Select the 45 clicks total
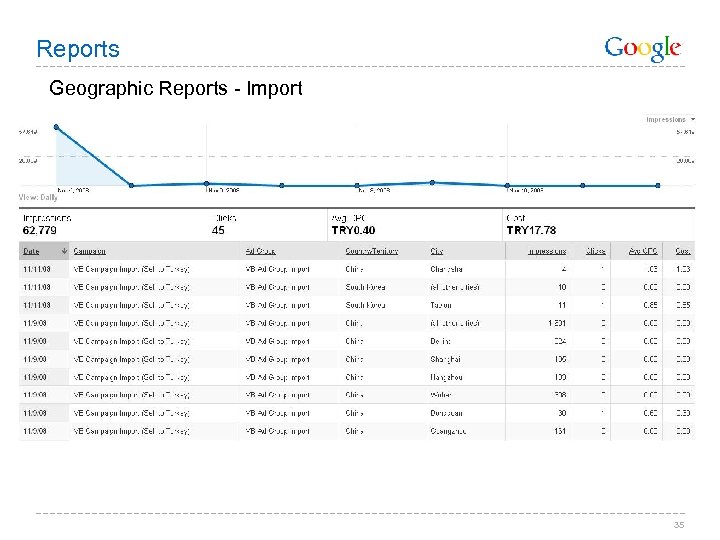The width and height of the screenshot is (720, 540). click(x=218, y=230)
